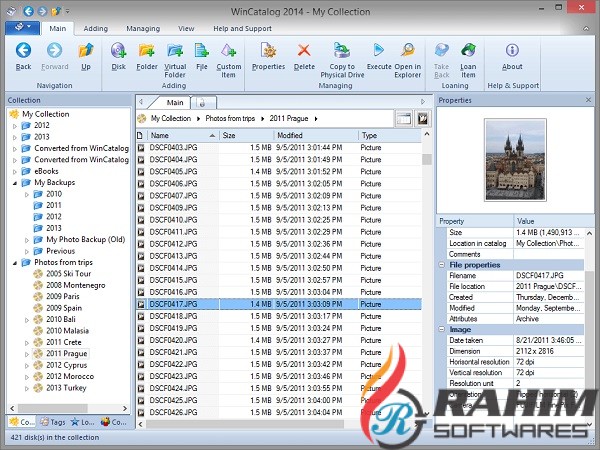Switch to the Managing ribbon tab
The width and height of the screenshot is (600, 450).
(143, 30)
